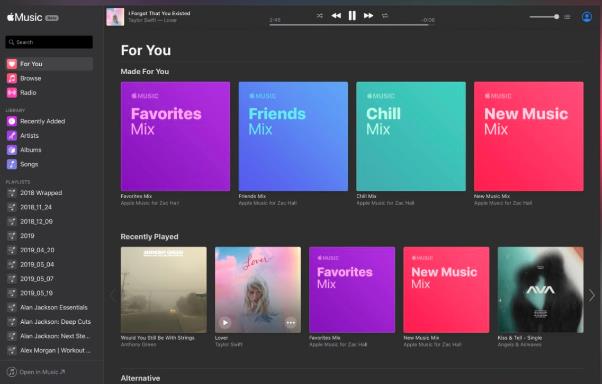Viewport: 602px width, 384px height.
Task: Click the Lover title text below album
Action: point(222,338)
